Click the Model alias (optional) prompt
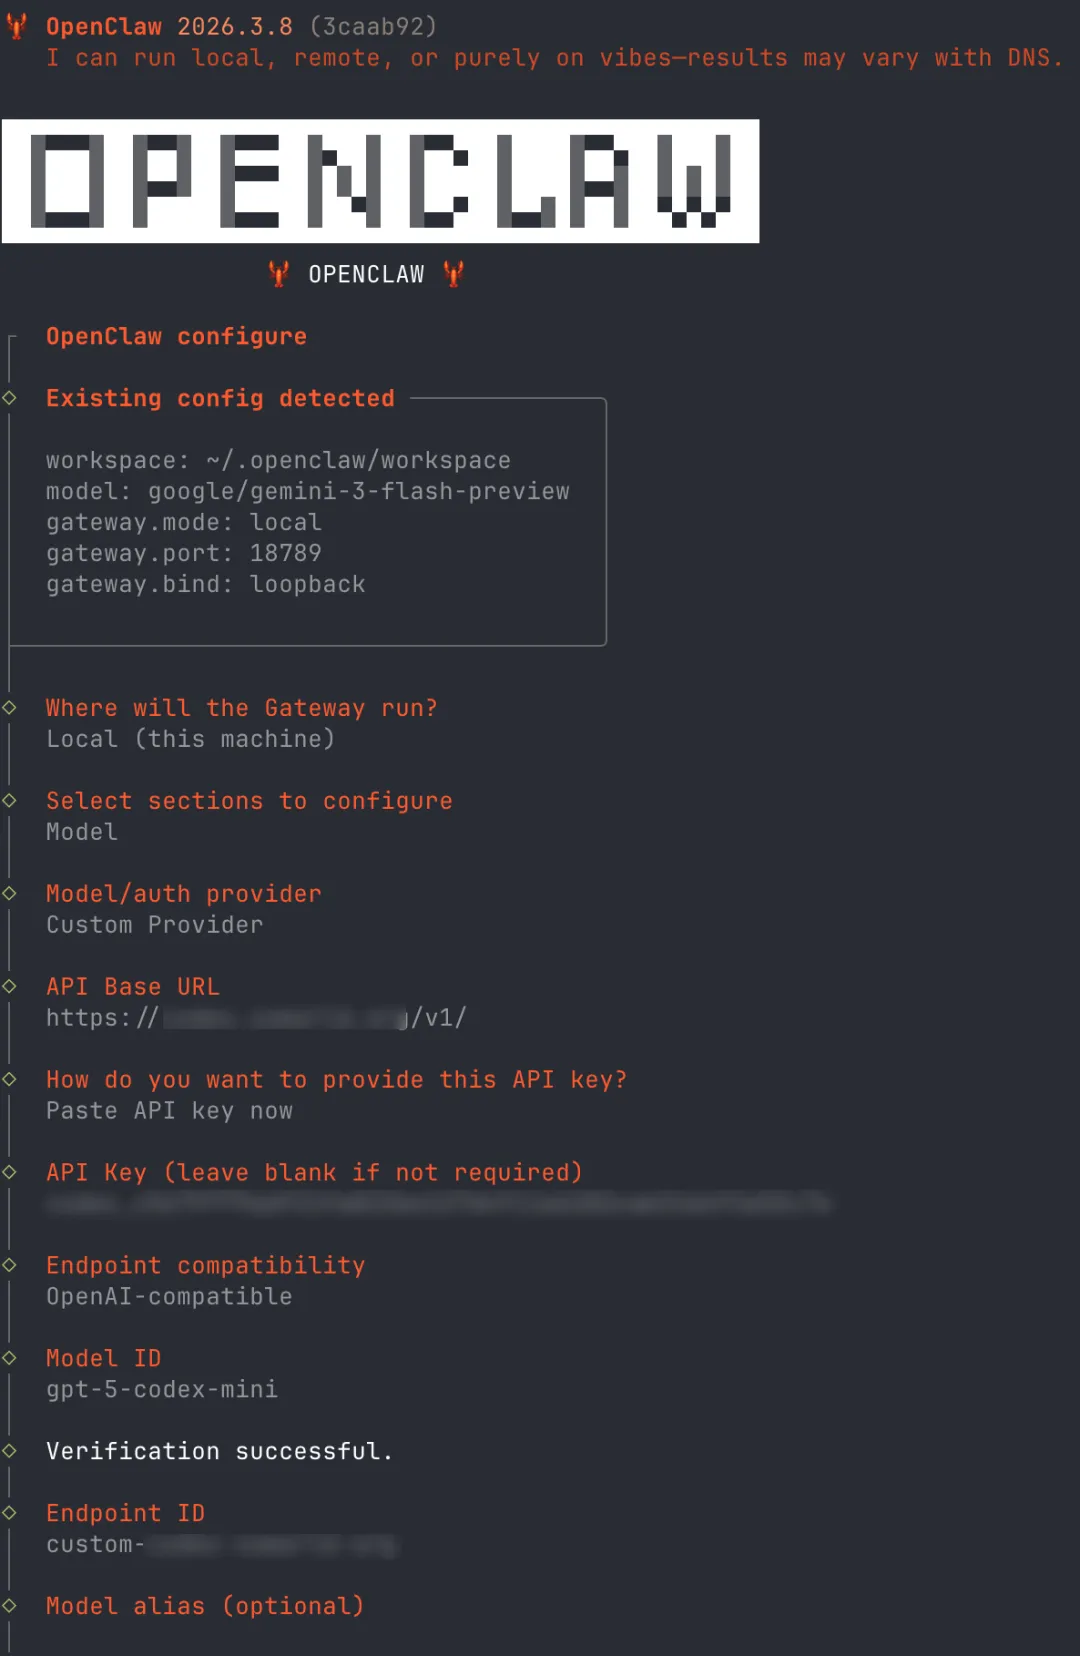1080x1656 pixels. (205, 1606)
